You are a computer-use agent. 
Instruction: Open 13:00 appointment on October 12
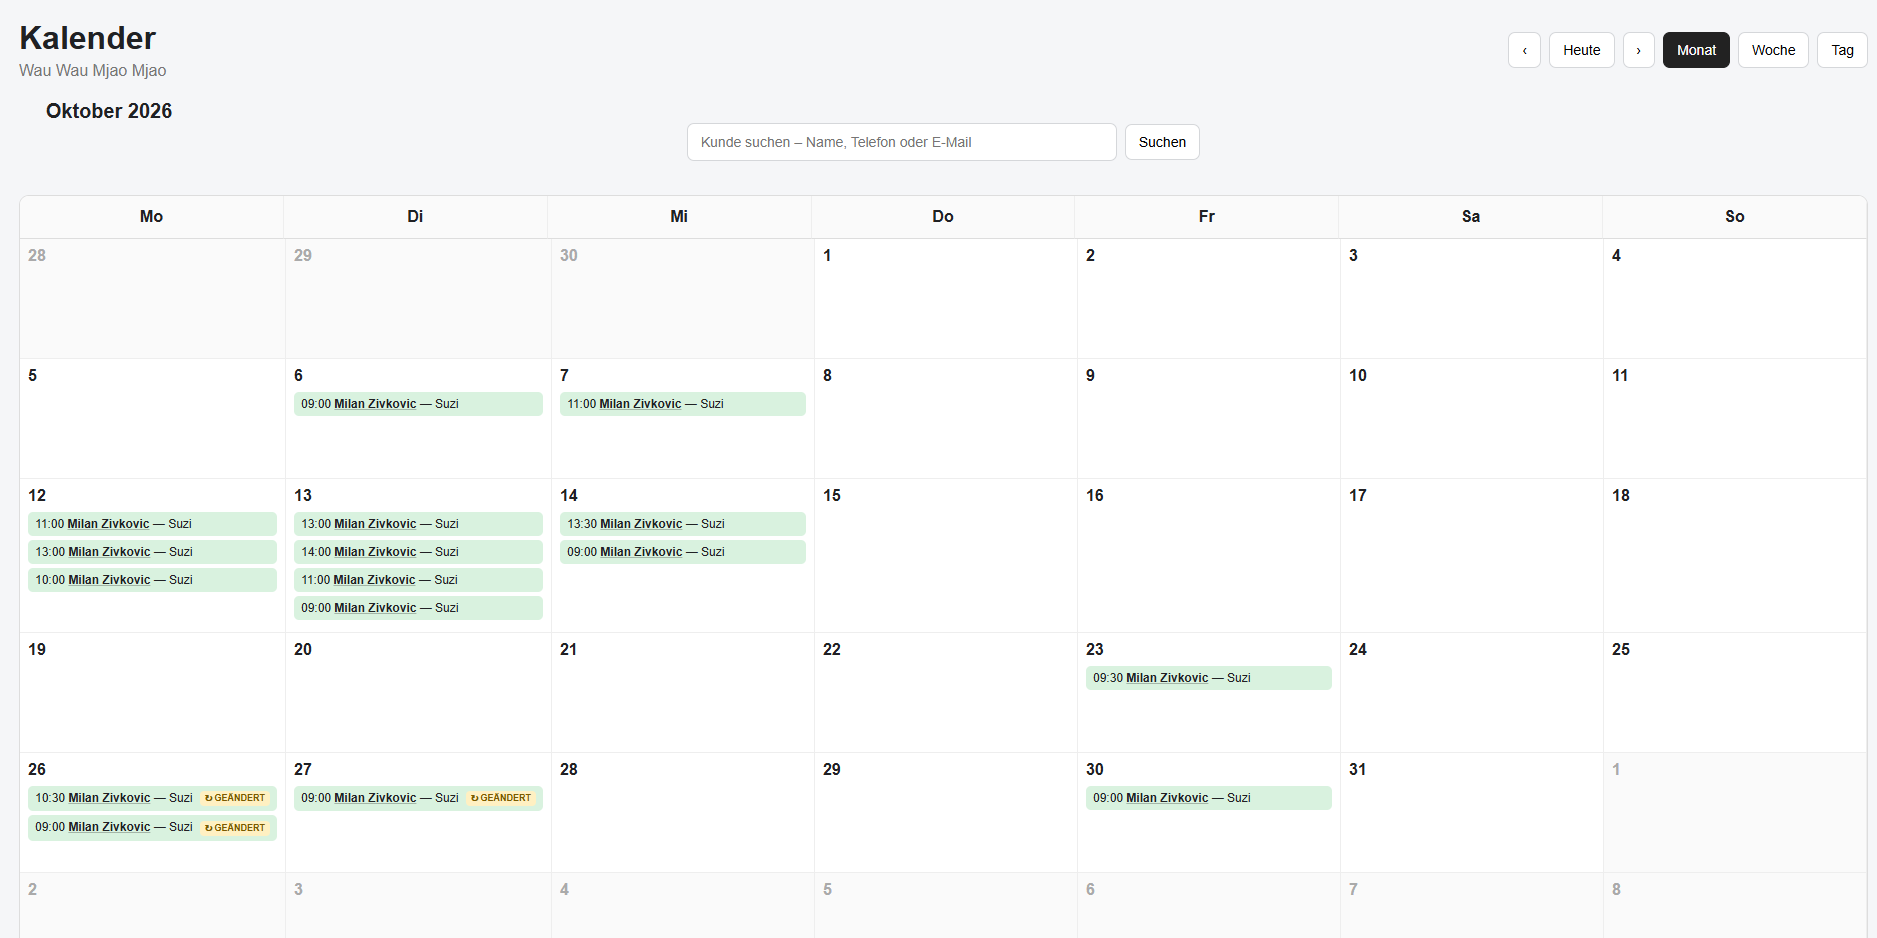point(152,552)
